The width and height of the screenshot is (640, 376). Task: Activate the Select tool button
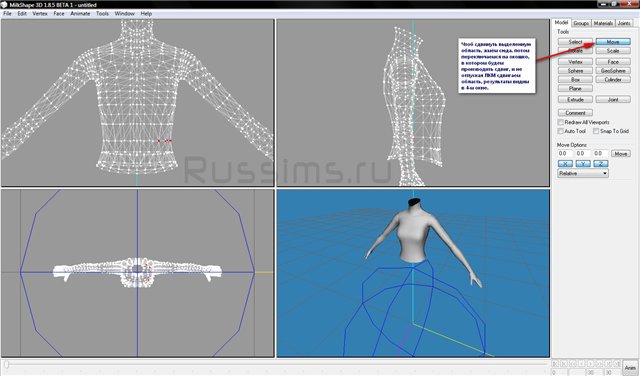click(575, 42)
